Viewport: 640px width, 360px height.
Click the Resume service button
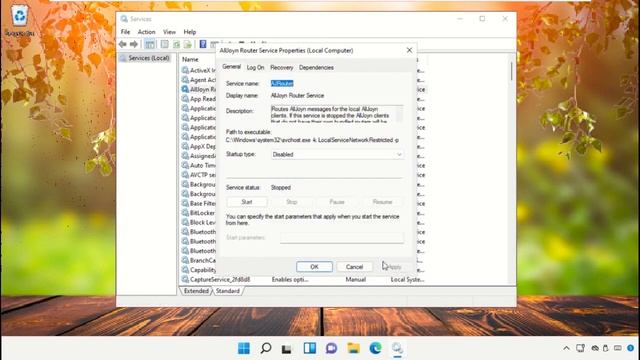click(x=382, y=202)
